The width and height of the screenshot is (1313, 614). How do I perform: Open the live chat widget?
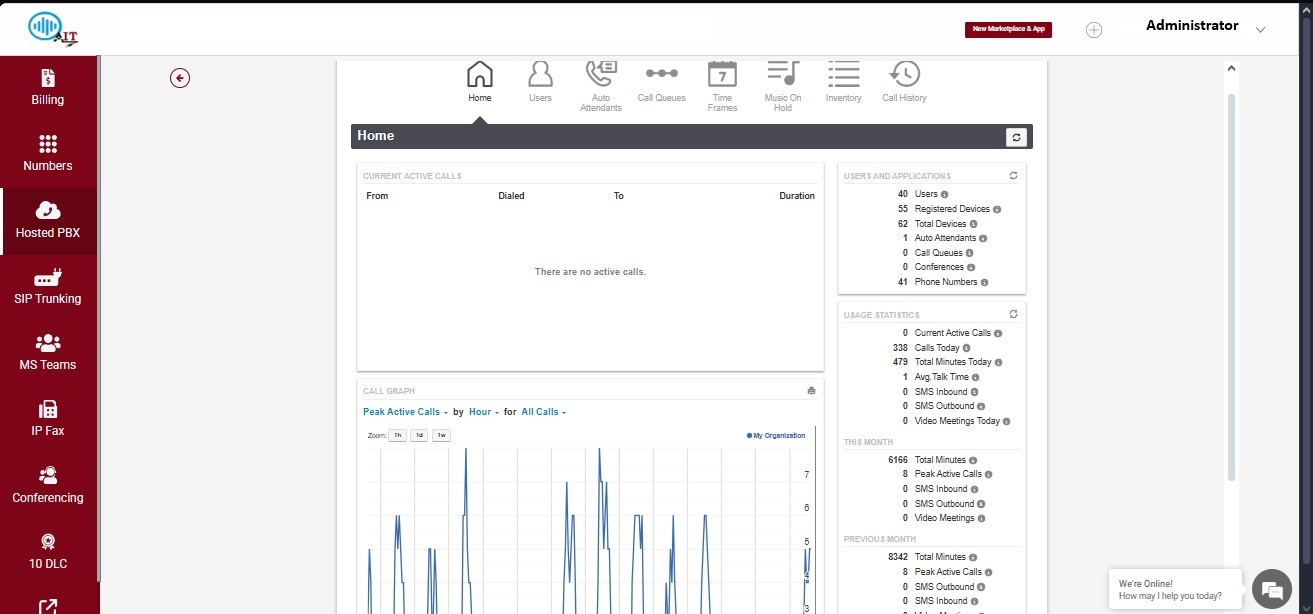pos(1271,589)
